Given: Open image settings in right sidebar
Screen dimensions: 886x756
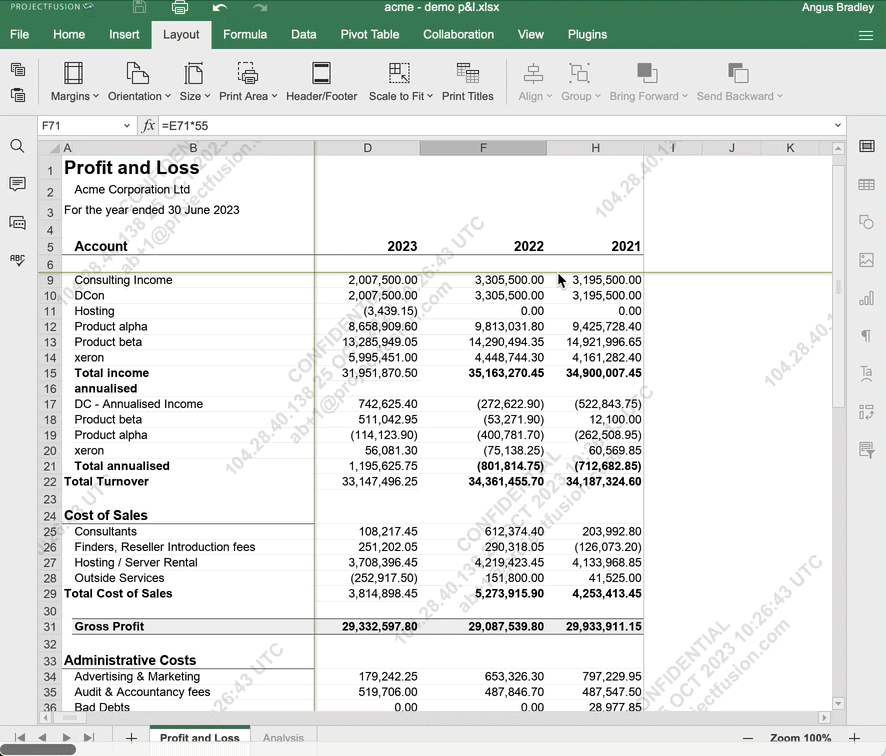Looking at the screenshot, I should (x=866, y=260).
